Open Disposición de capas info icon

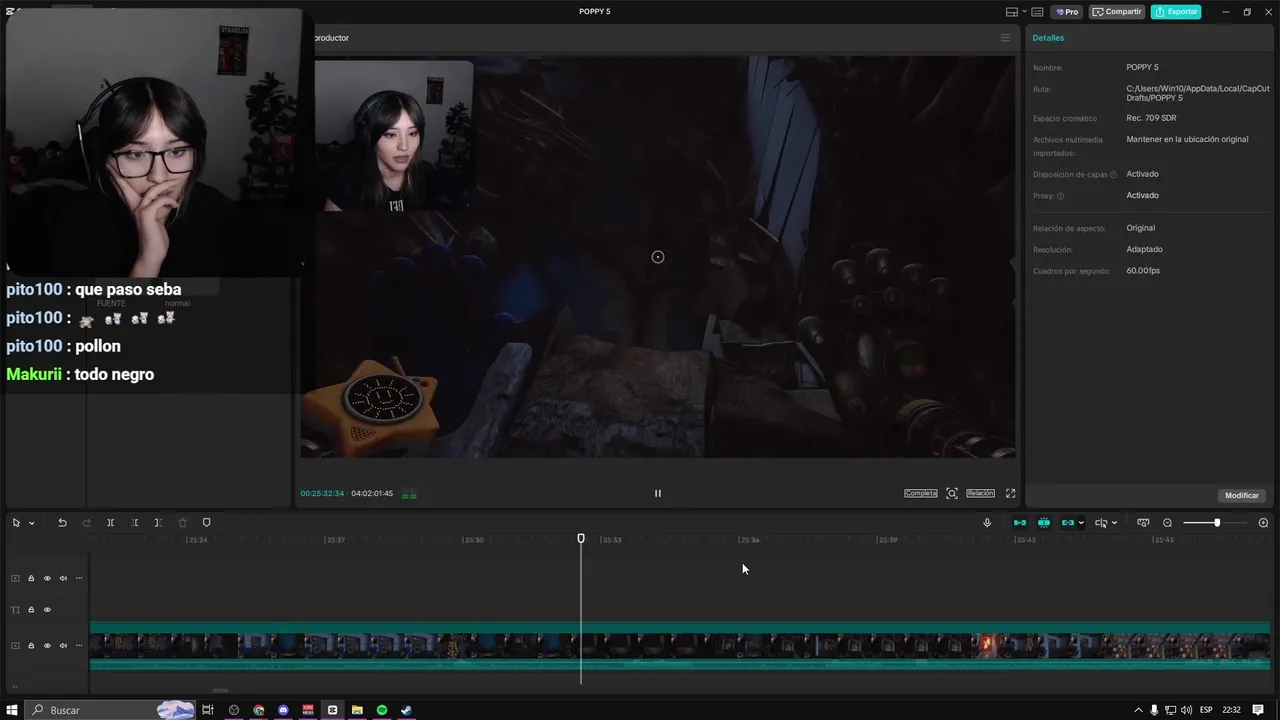tap(1113, 175)
